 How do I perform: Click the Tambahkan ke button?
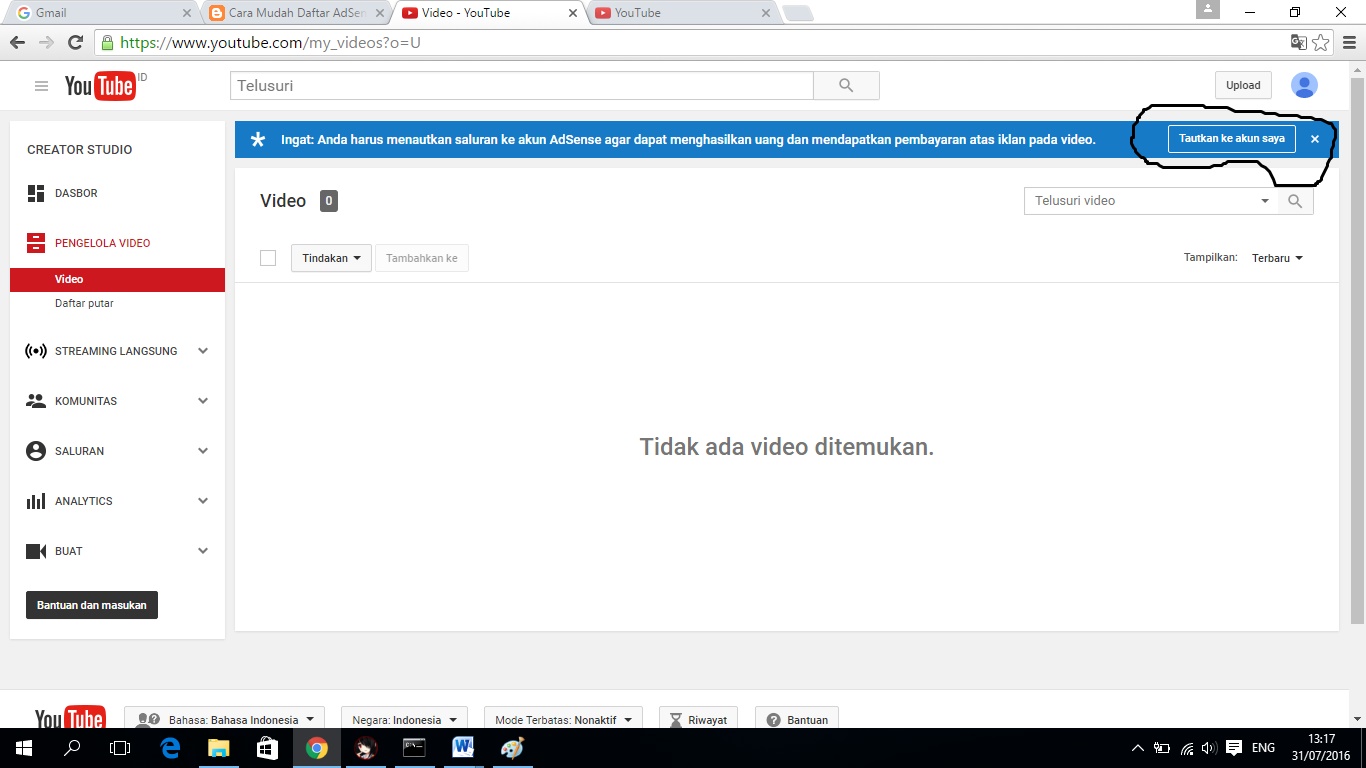point(422,258)
